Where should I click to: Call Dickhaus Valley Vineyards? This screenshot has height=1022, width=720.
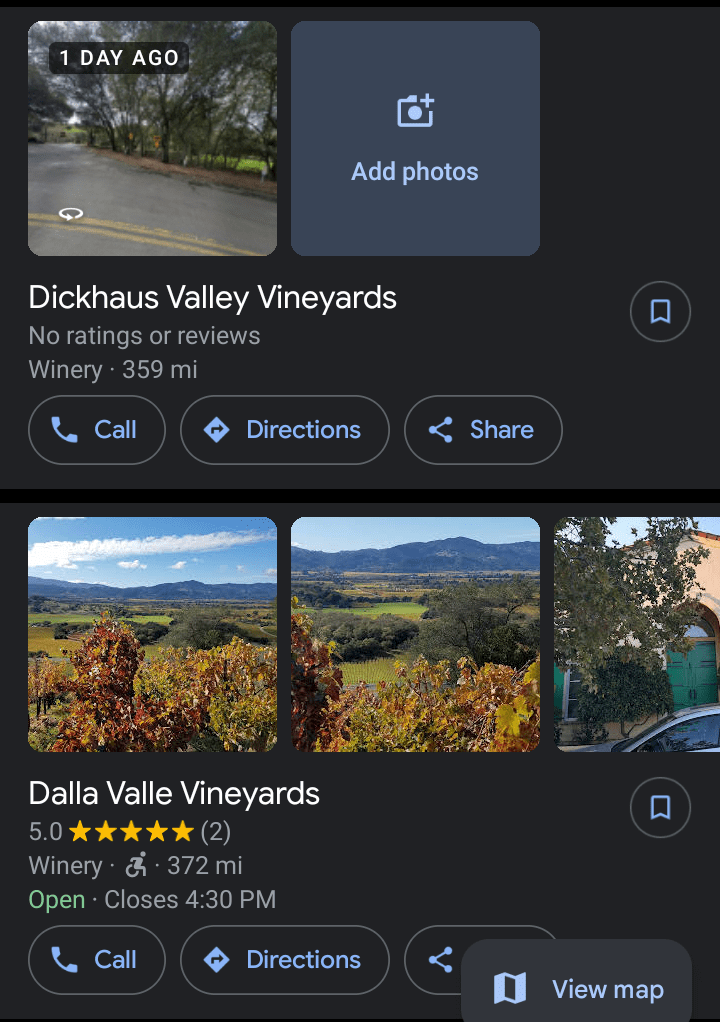click(96, 430)
